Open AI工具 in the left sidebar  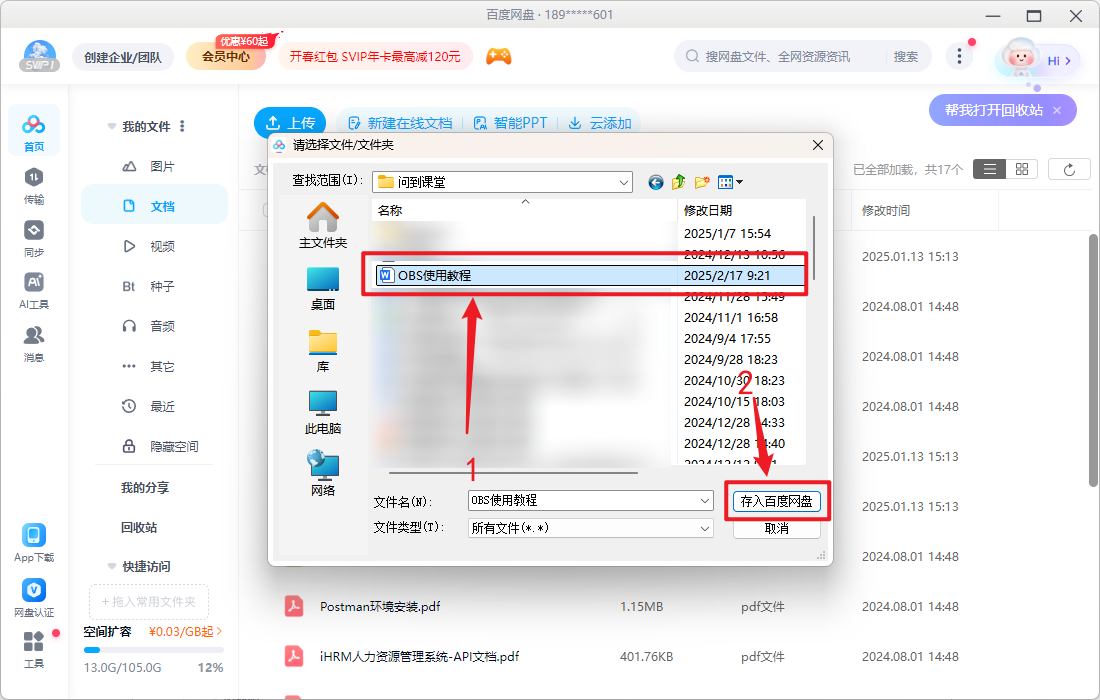coord(34,290)
